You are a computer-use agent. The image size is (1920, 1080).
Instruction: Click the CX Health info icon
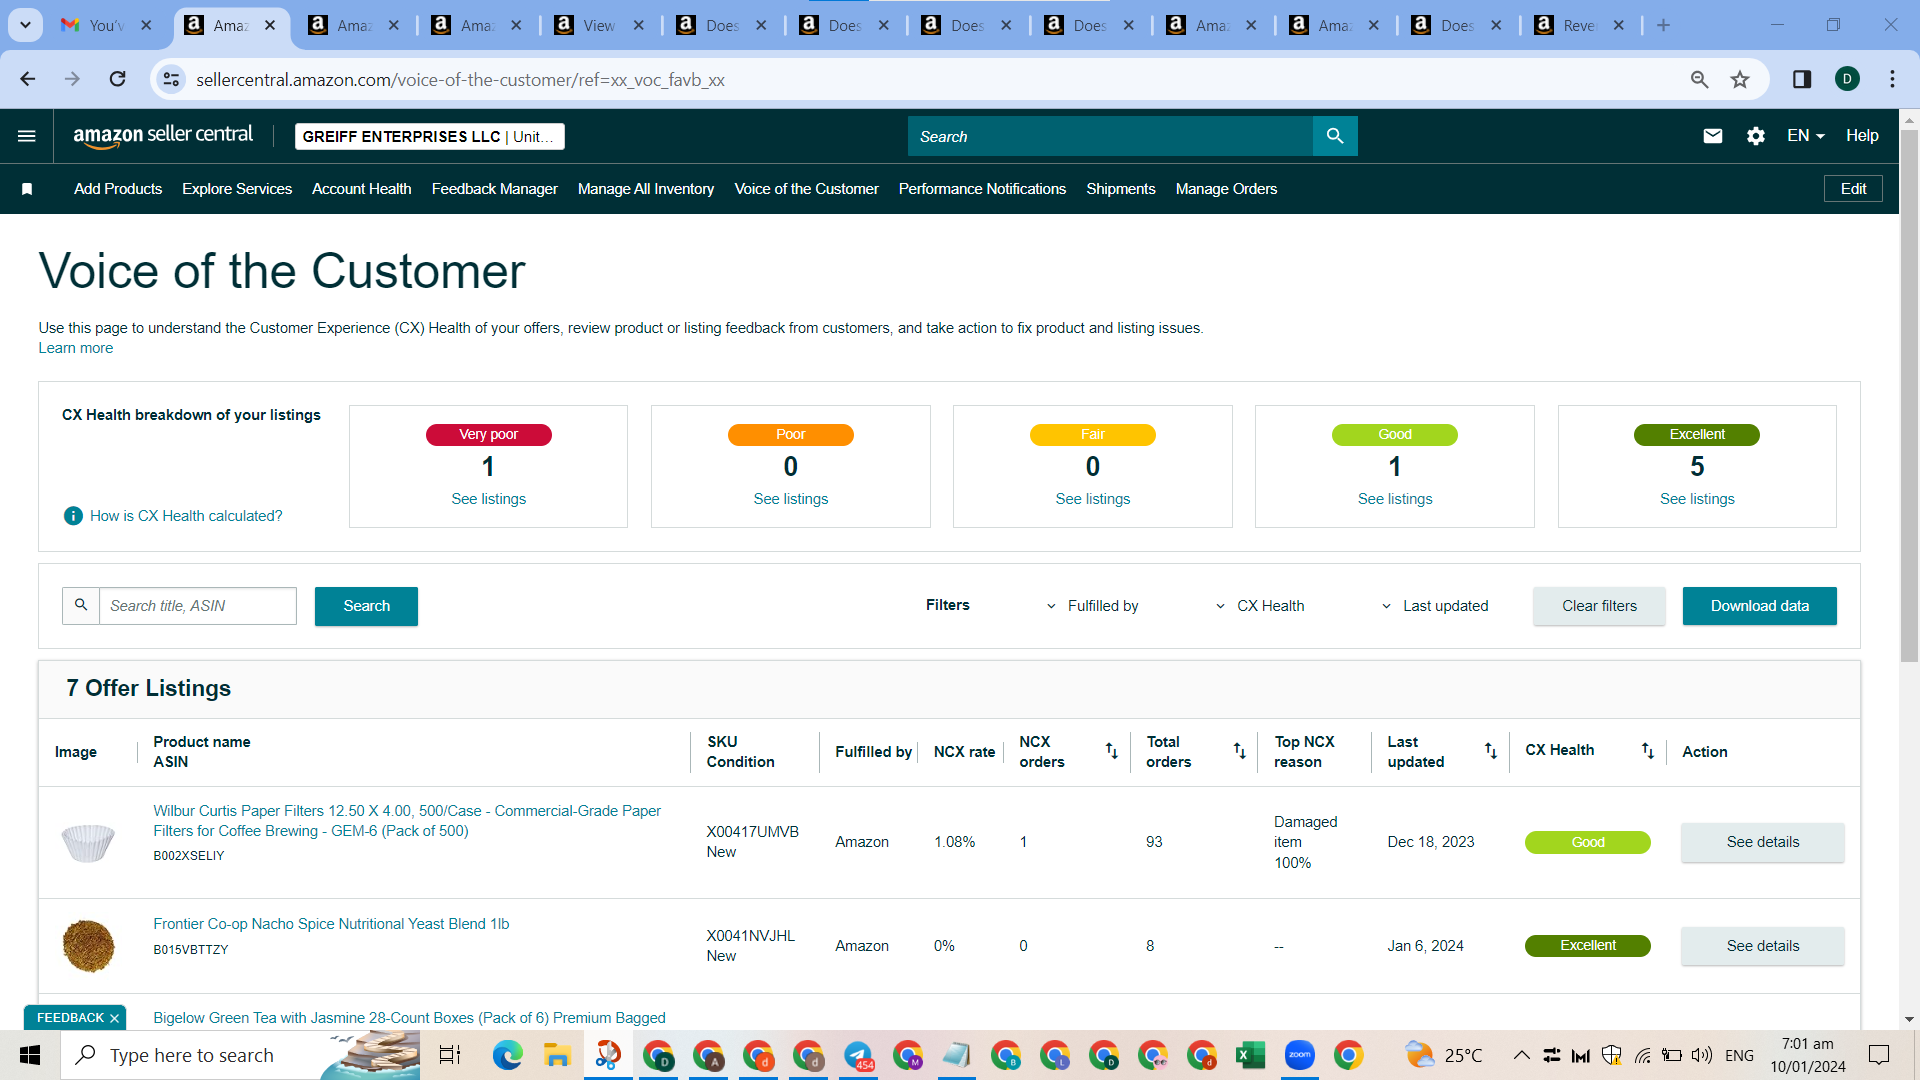click(73, 516)
